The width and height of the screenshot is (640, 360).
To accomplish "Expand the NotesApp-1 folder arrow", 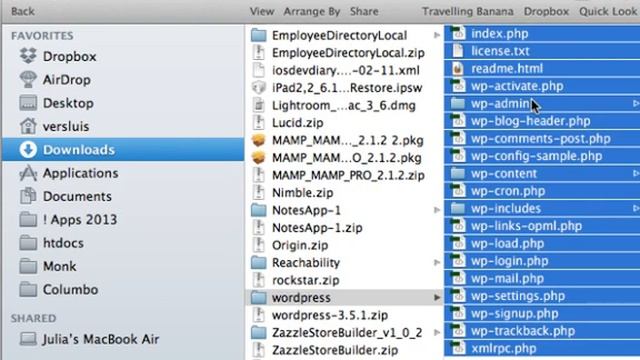I will (437, 210).
